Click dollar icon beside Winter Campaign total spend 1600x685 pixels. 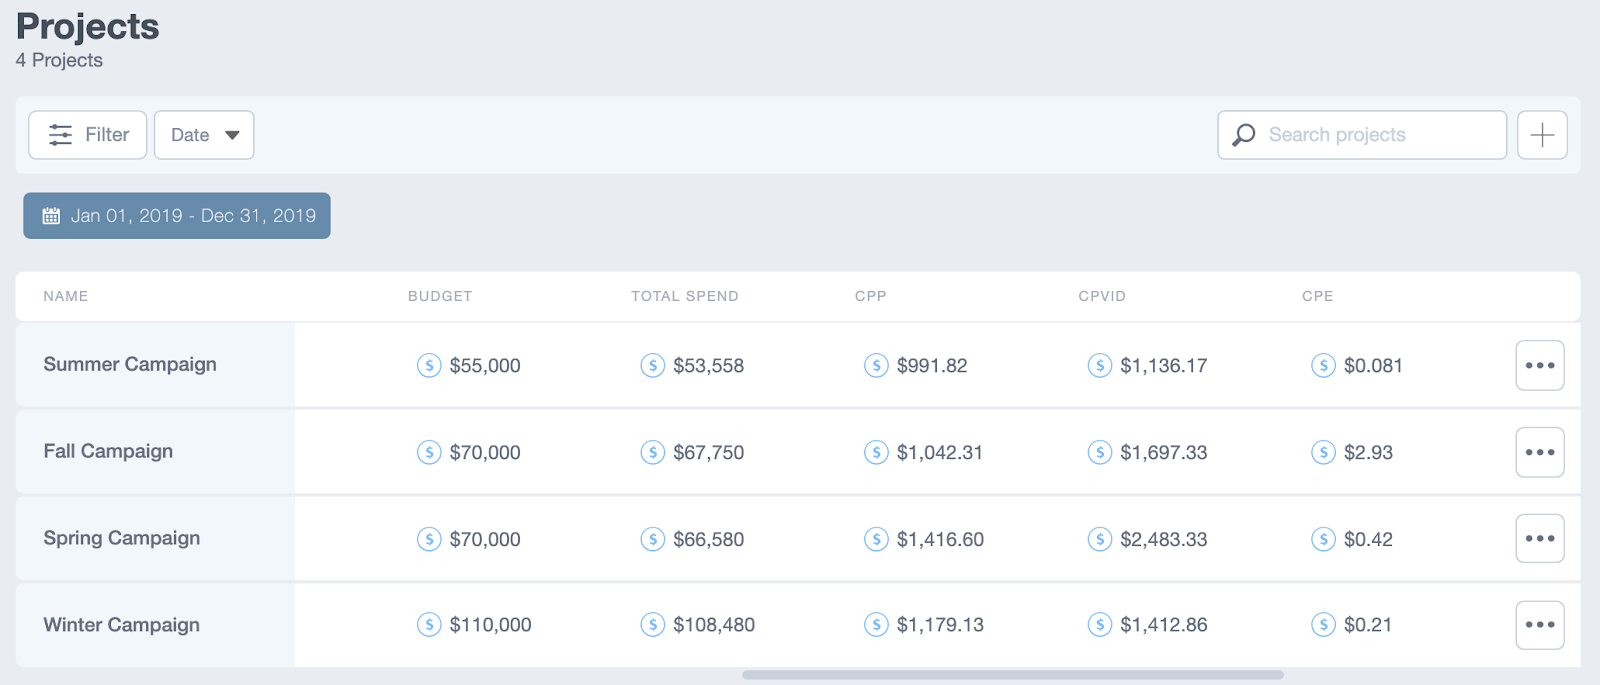click(653, 625)
